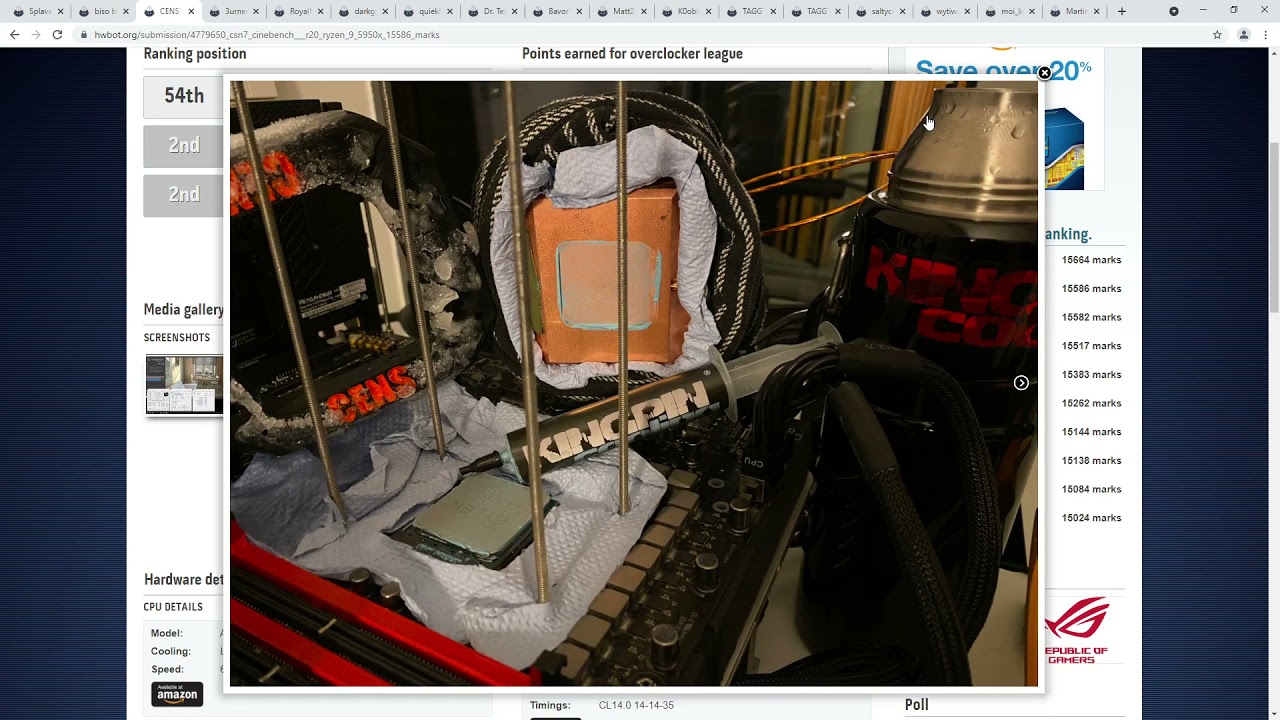Close the darkg tab
The height and width of the screenshot is (720, 1280).
385,12
